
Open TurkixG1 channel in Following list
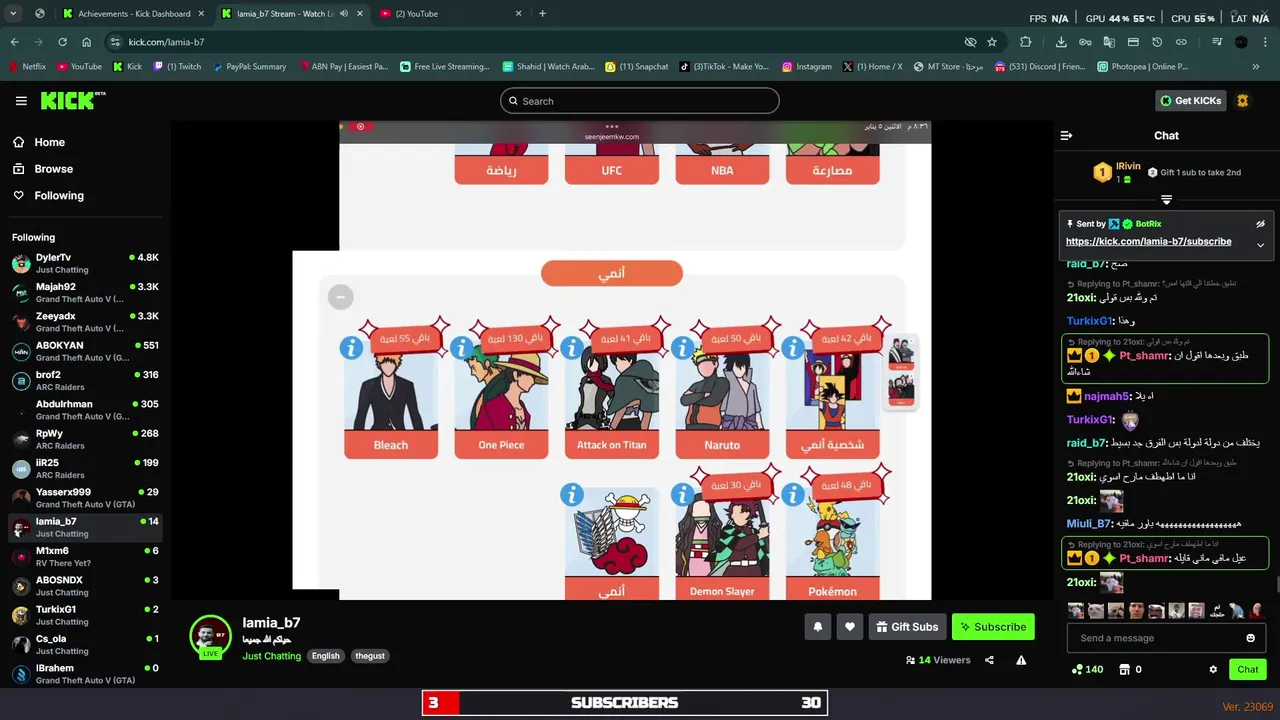click(x=85, y=615)
